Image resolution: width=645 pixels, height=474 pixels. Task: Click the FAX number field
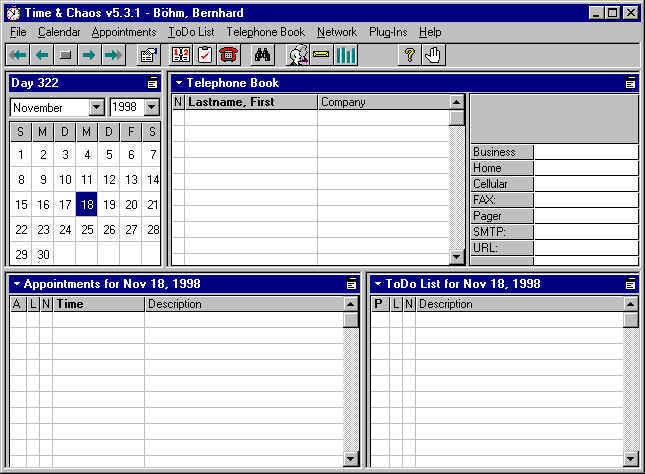[x=586, y=200]
